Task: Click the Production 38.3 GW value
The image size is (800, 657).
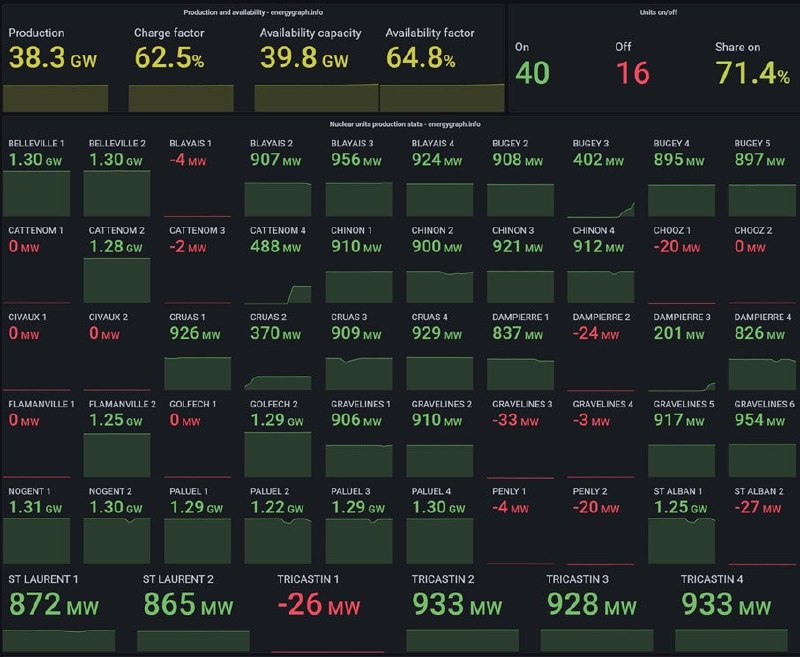Action: (x=54, y=59)
